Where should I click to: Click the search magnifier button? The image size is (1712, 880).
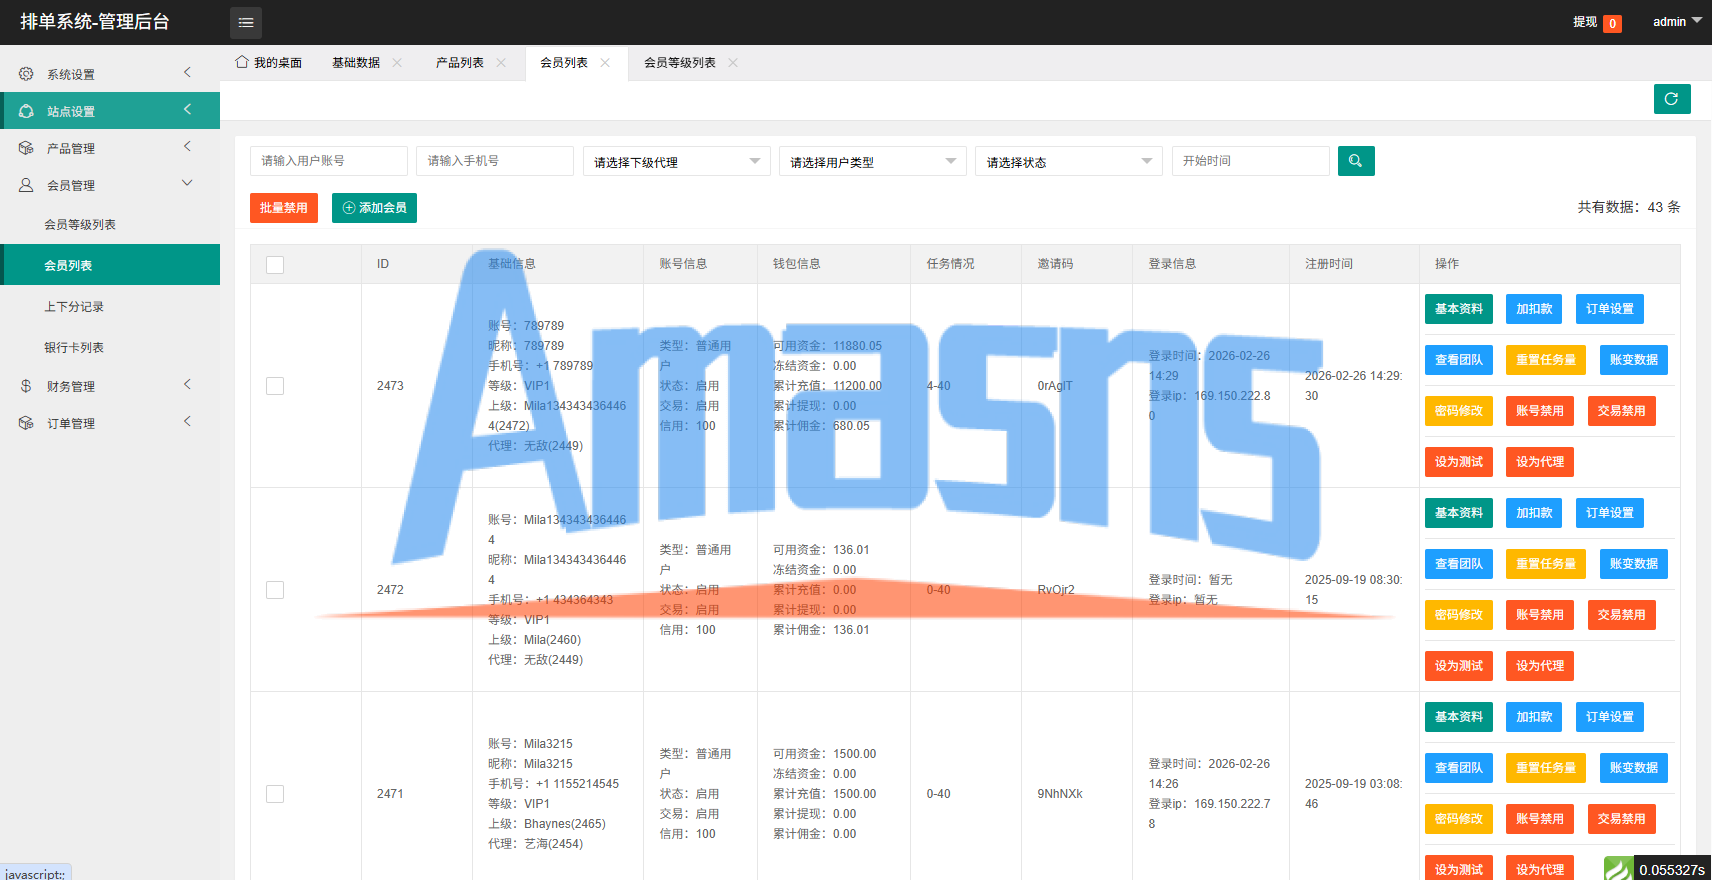click(x=1356, y=161)
